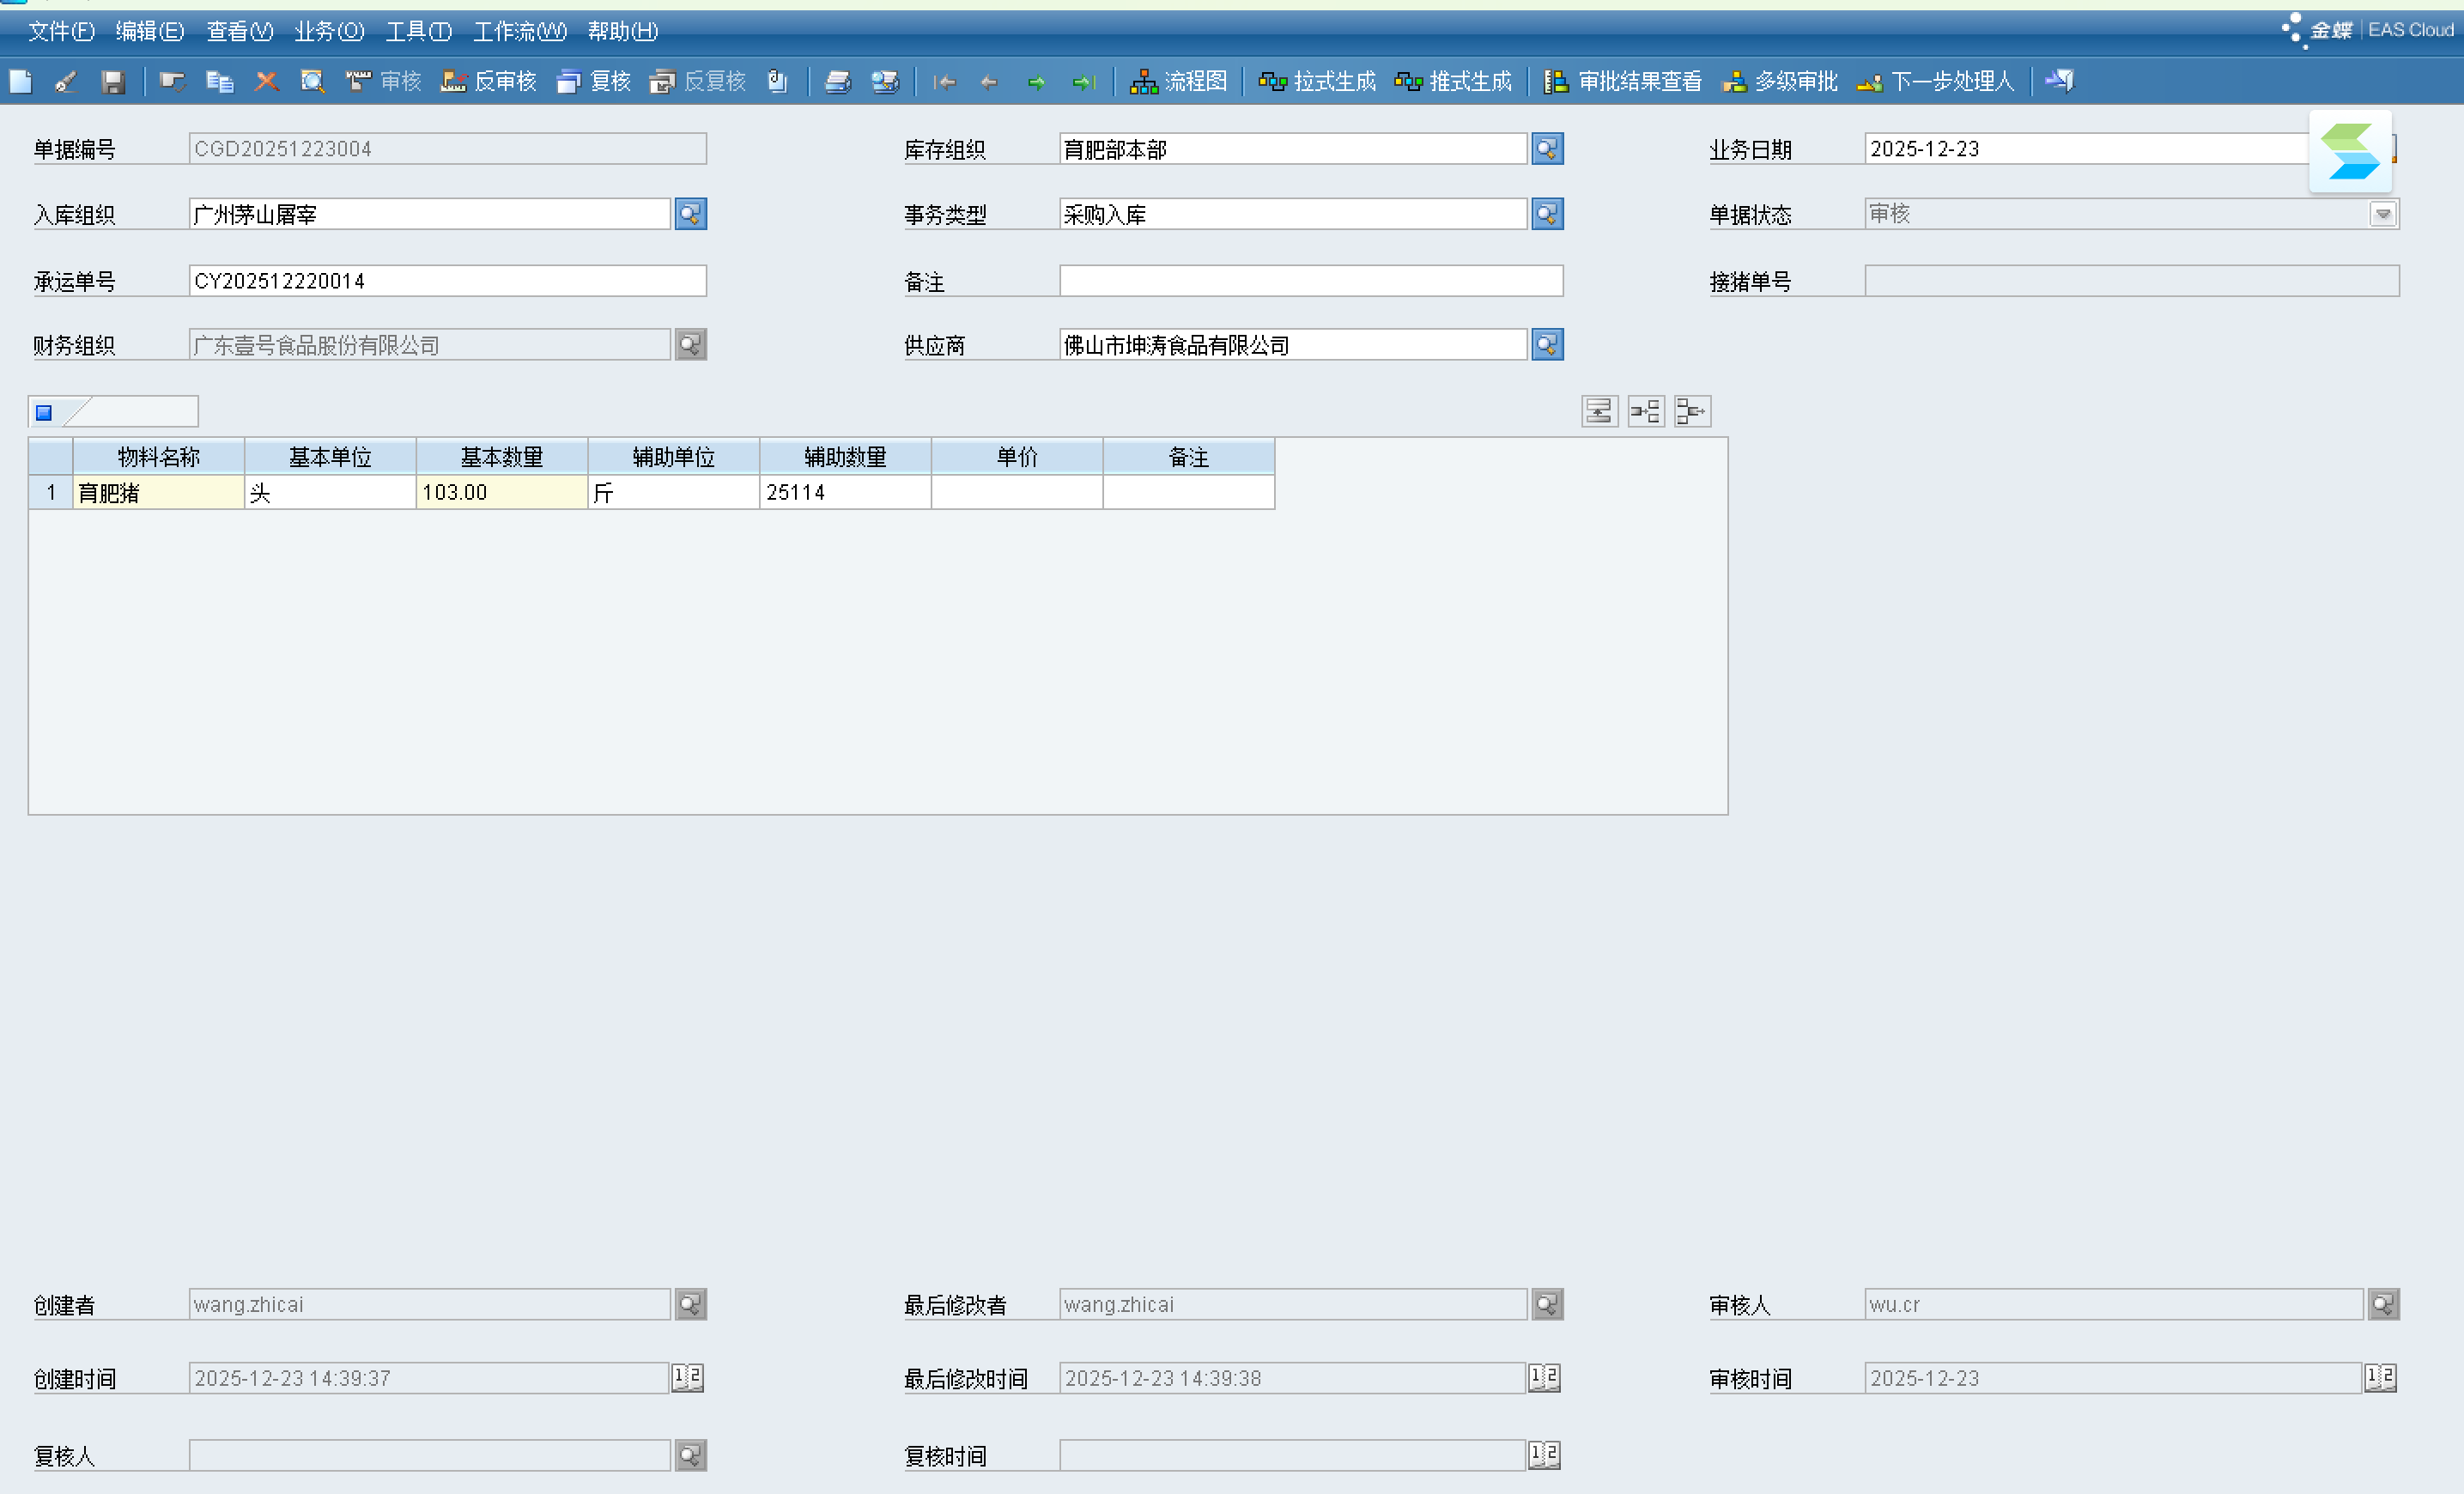Click the new document icon
Viewport: 2464px width, 1494px height.
click(21, 81)
